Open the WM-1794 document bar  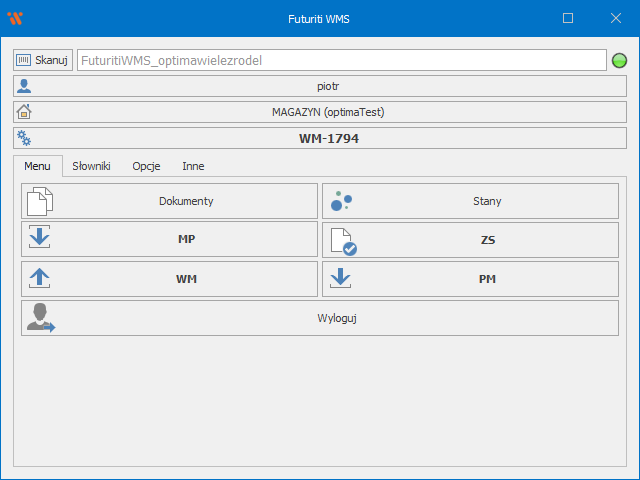[328, 139]
